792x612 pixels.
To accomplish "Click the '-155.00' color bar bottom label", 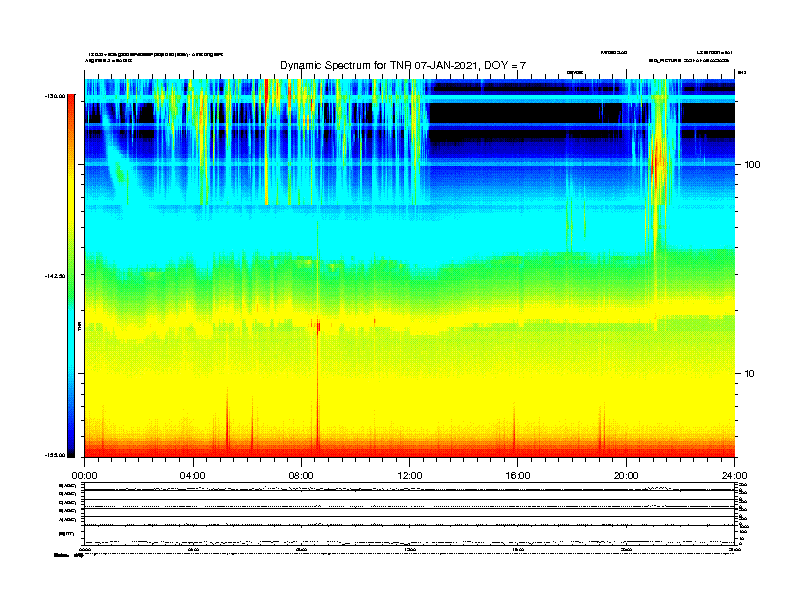I will (x=55, y=455).
